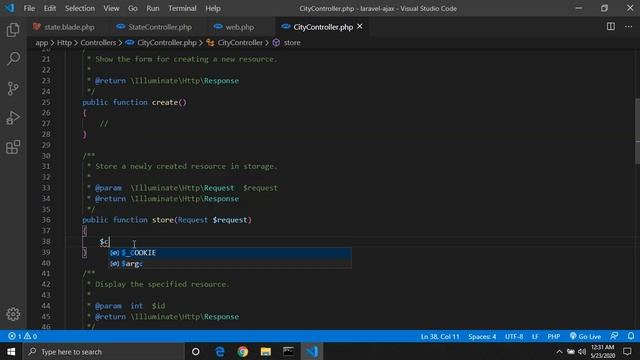Switch to the web.php tab

(x=234, y=27)
